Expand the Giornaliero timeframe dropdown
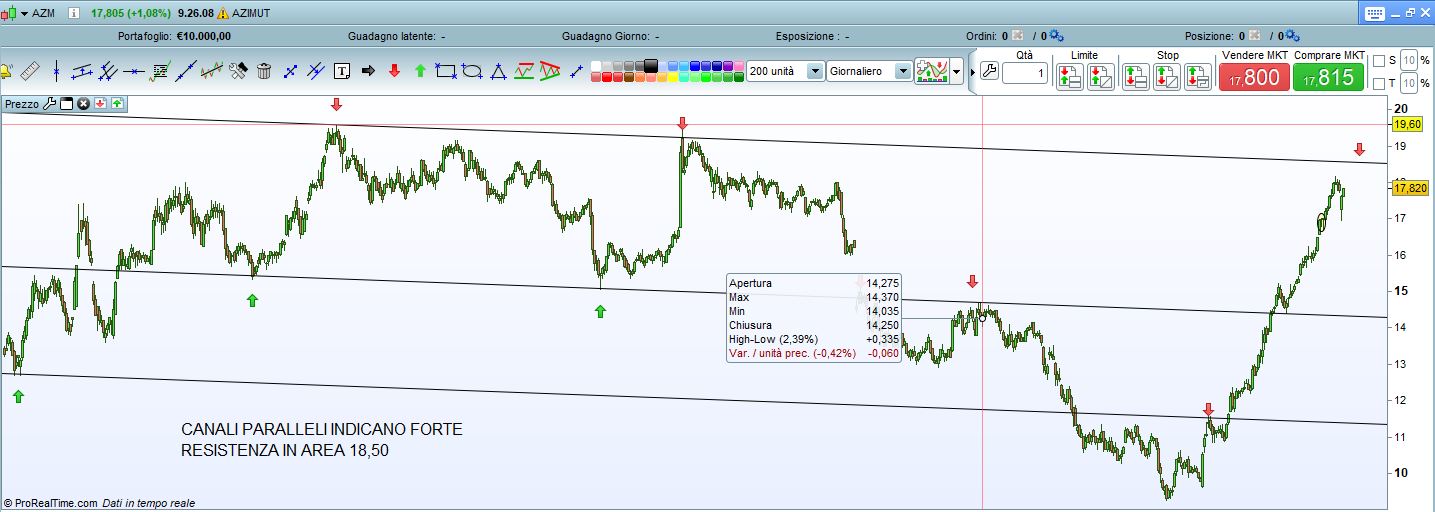This screenshot has width=1435, height=512. 903,71
